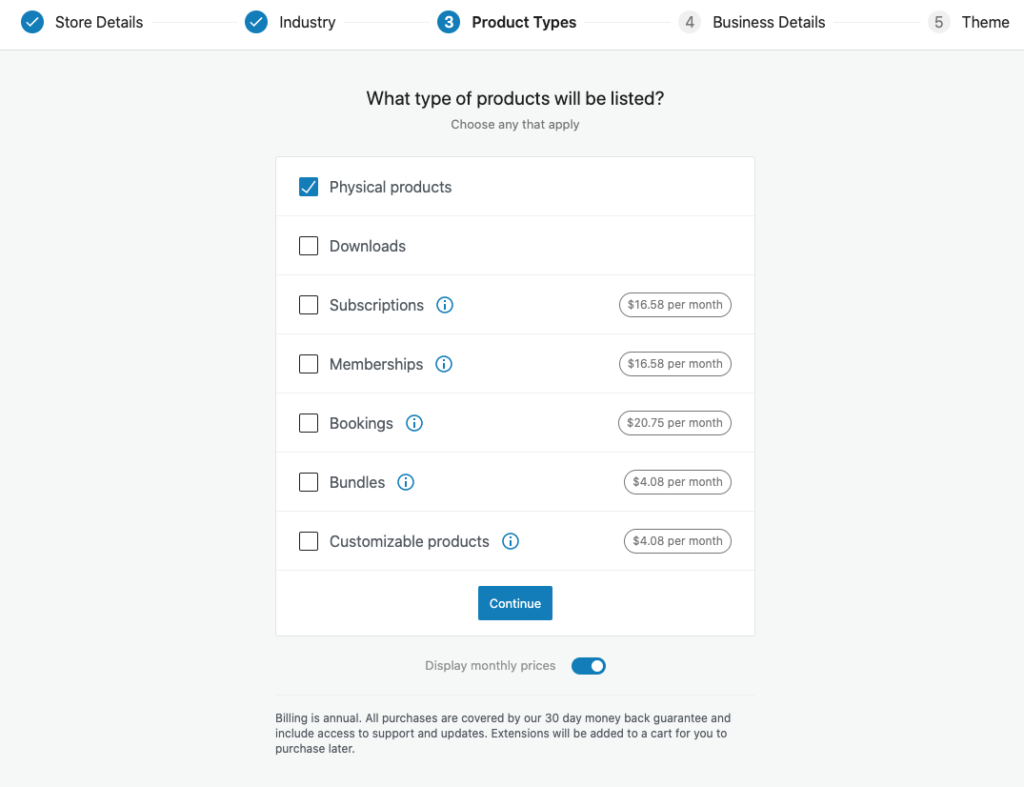Click the step 3 number icon

449,22
